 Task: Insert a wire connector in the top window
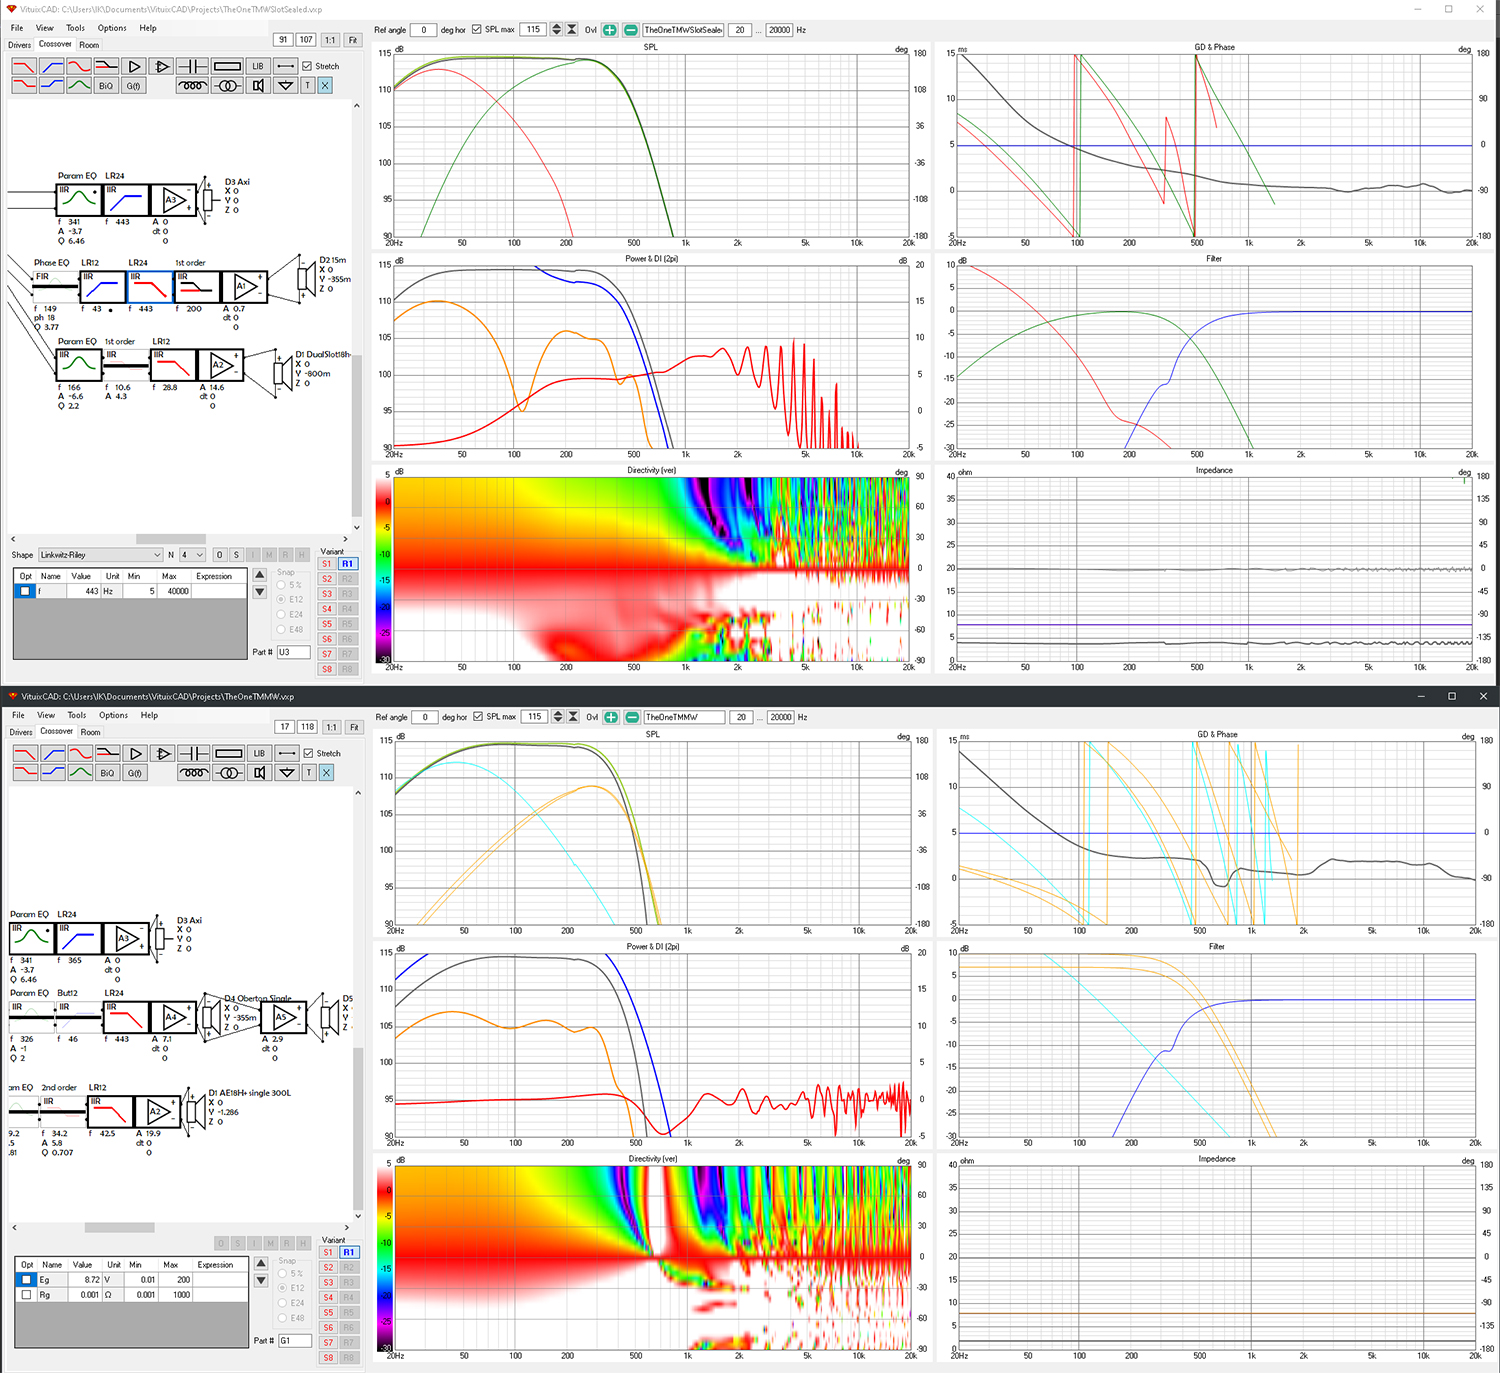pos(286,66)
